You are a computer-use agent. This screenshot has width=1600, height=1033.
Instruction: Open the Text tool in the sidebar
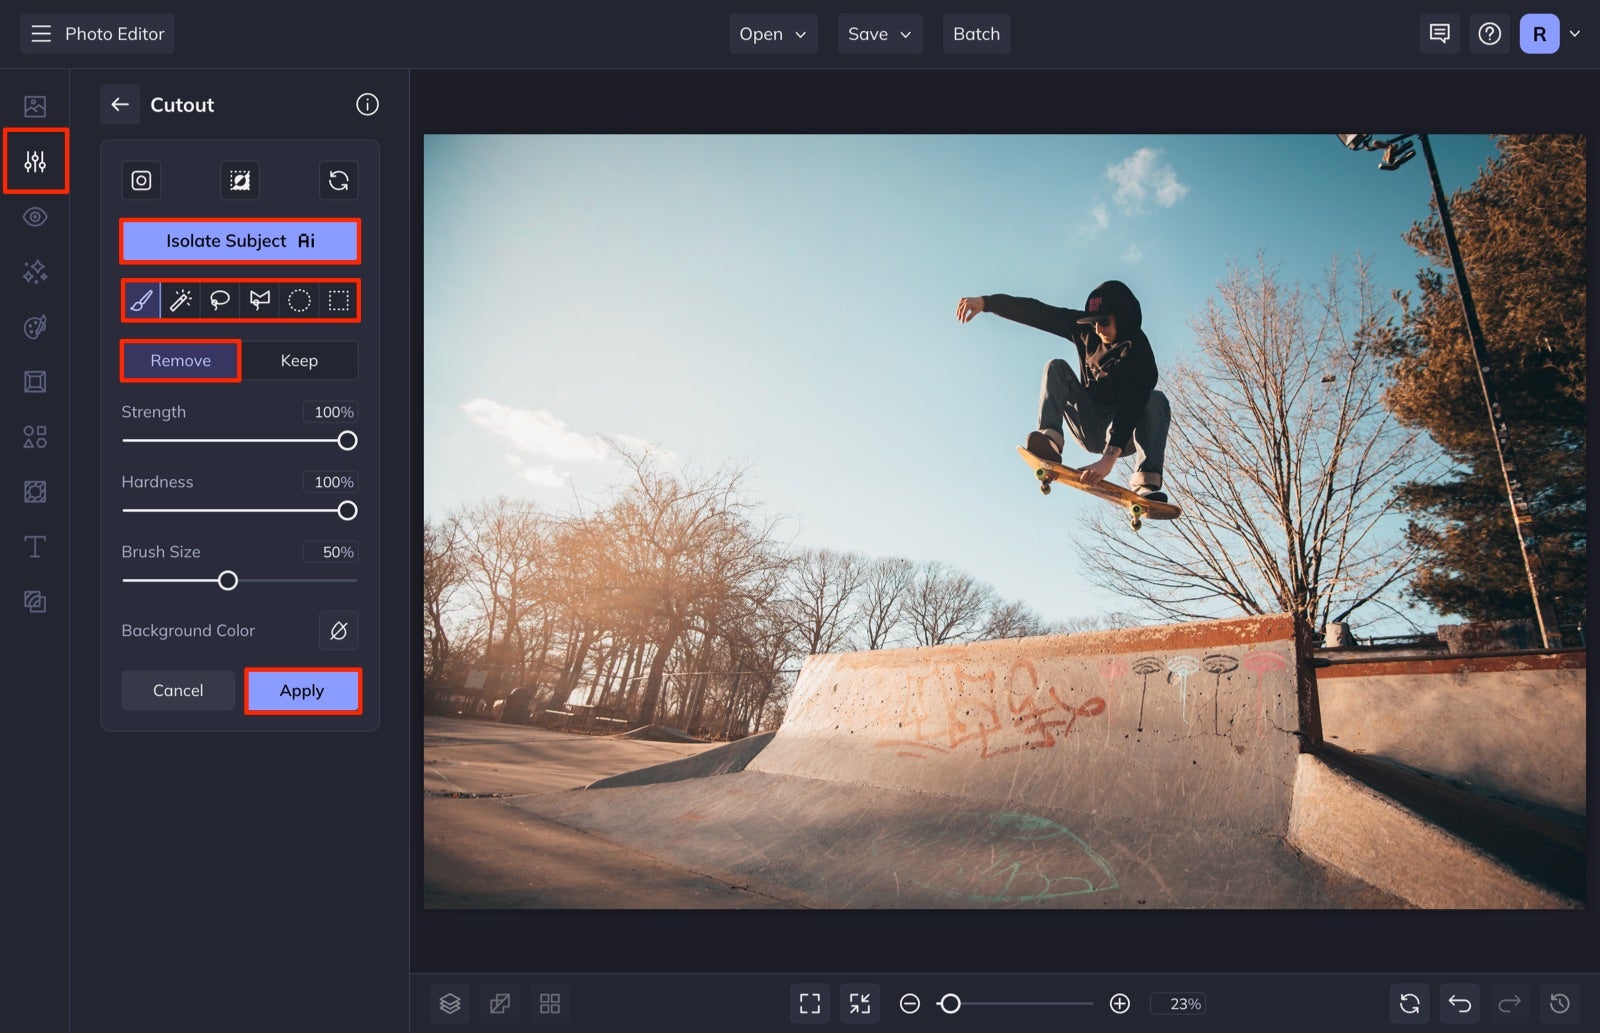click(35, 546)
